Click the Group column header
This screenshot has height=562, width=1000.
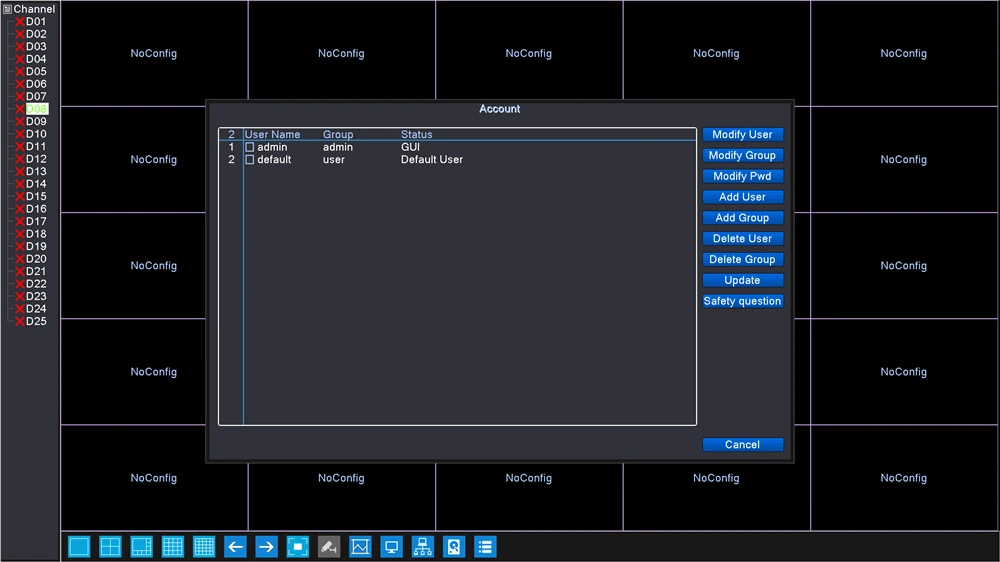click(x=338, y=135)
